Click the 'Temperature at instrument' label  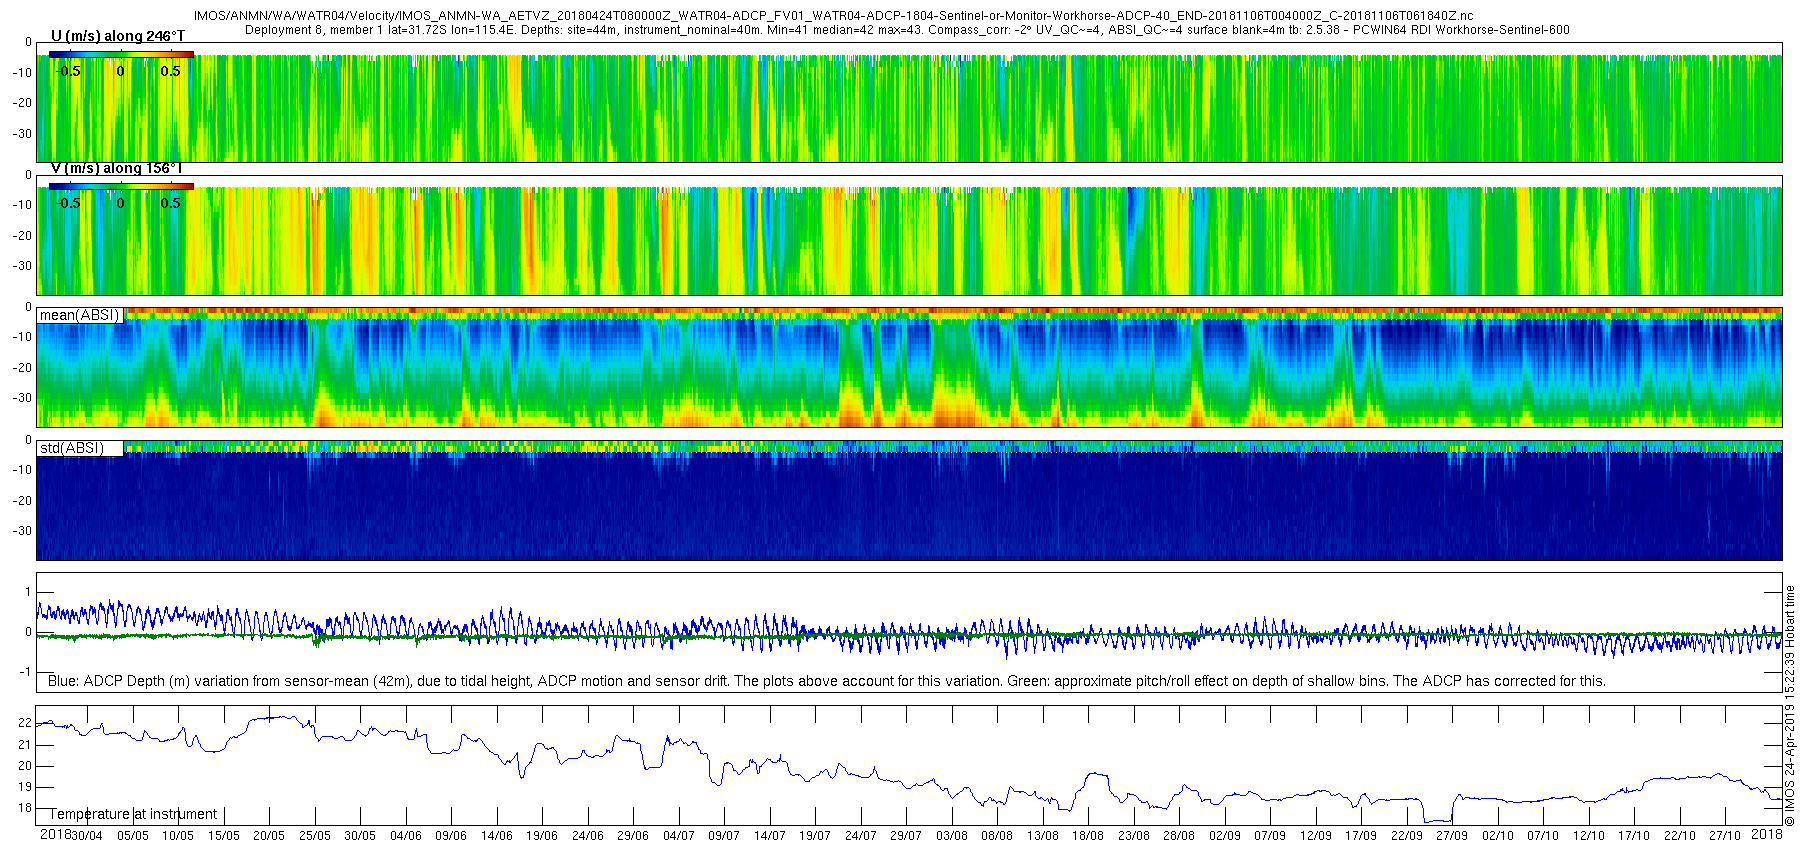click(x=133, y=814)
